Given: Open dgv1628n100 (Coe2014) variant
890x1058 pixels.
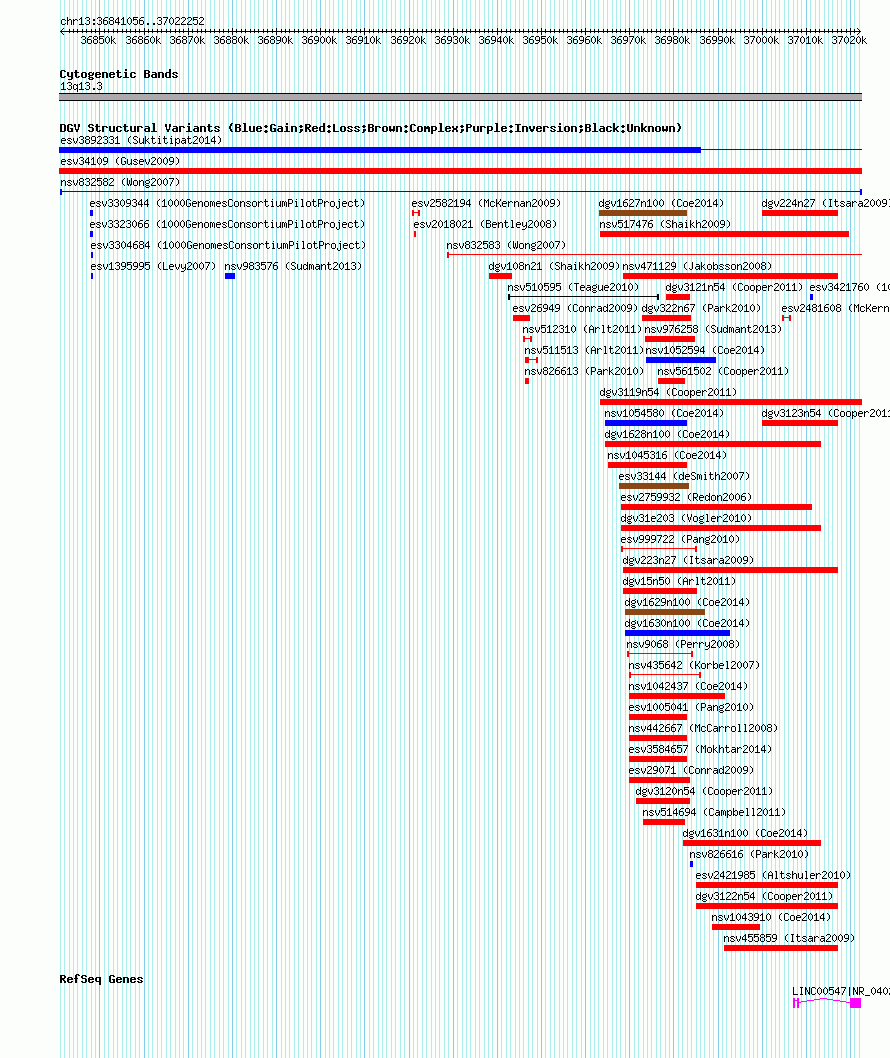Looking at the screenshot, I should (667, 434).
